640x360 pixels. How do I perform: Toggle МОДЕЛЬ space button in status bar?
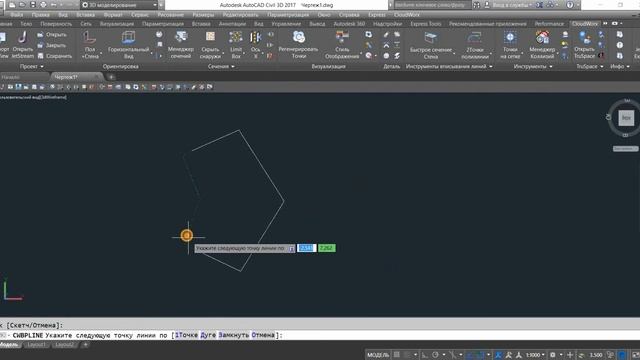[378, 355]
